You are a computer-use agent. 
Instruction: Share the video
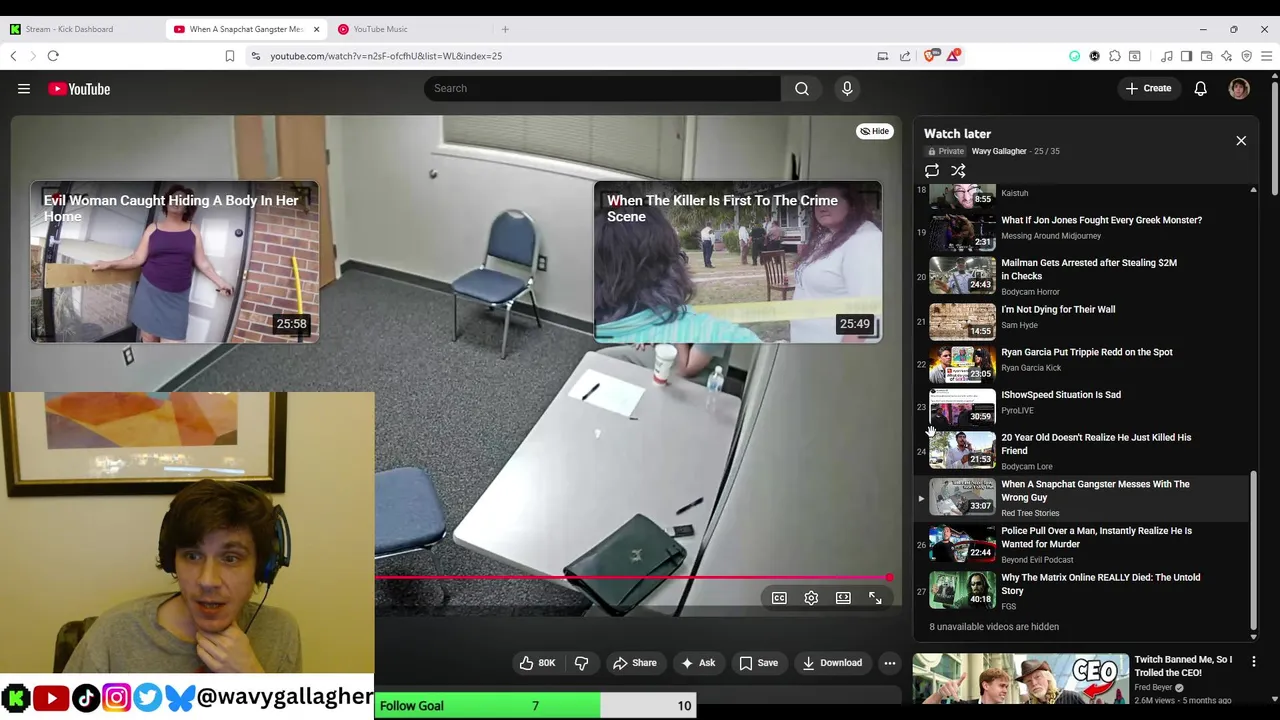635,663
